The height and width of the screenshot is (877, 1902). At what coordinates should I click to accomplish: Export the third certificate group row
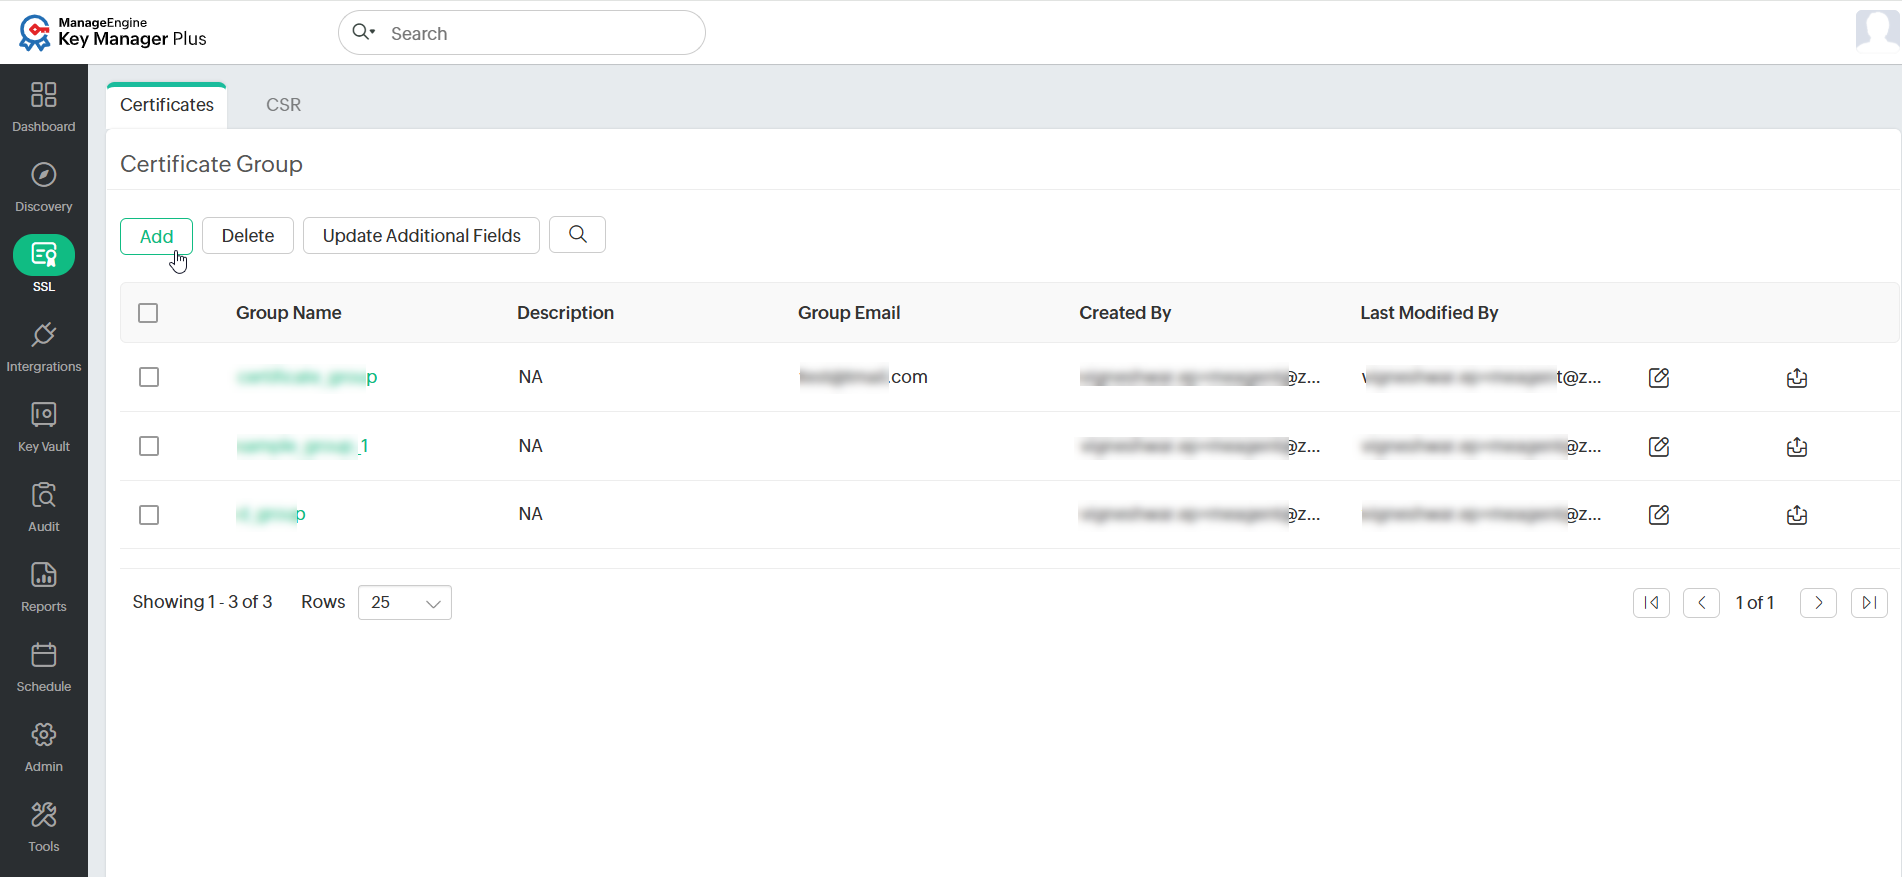(1797, 514)
